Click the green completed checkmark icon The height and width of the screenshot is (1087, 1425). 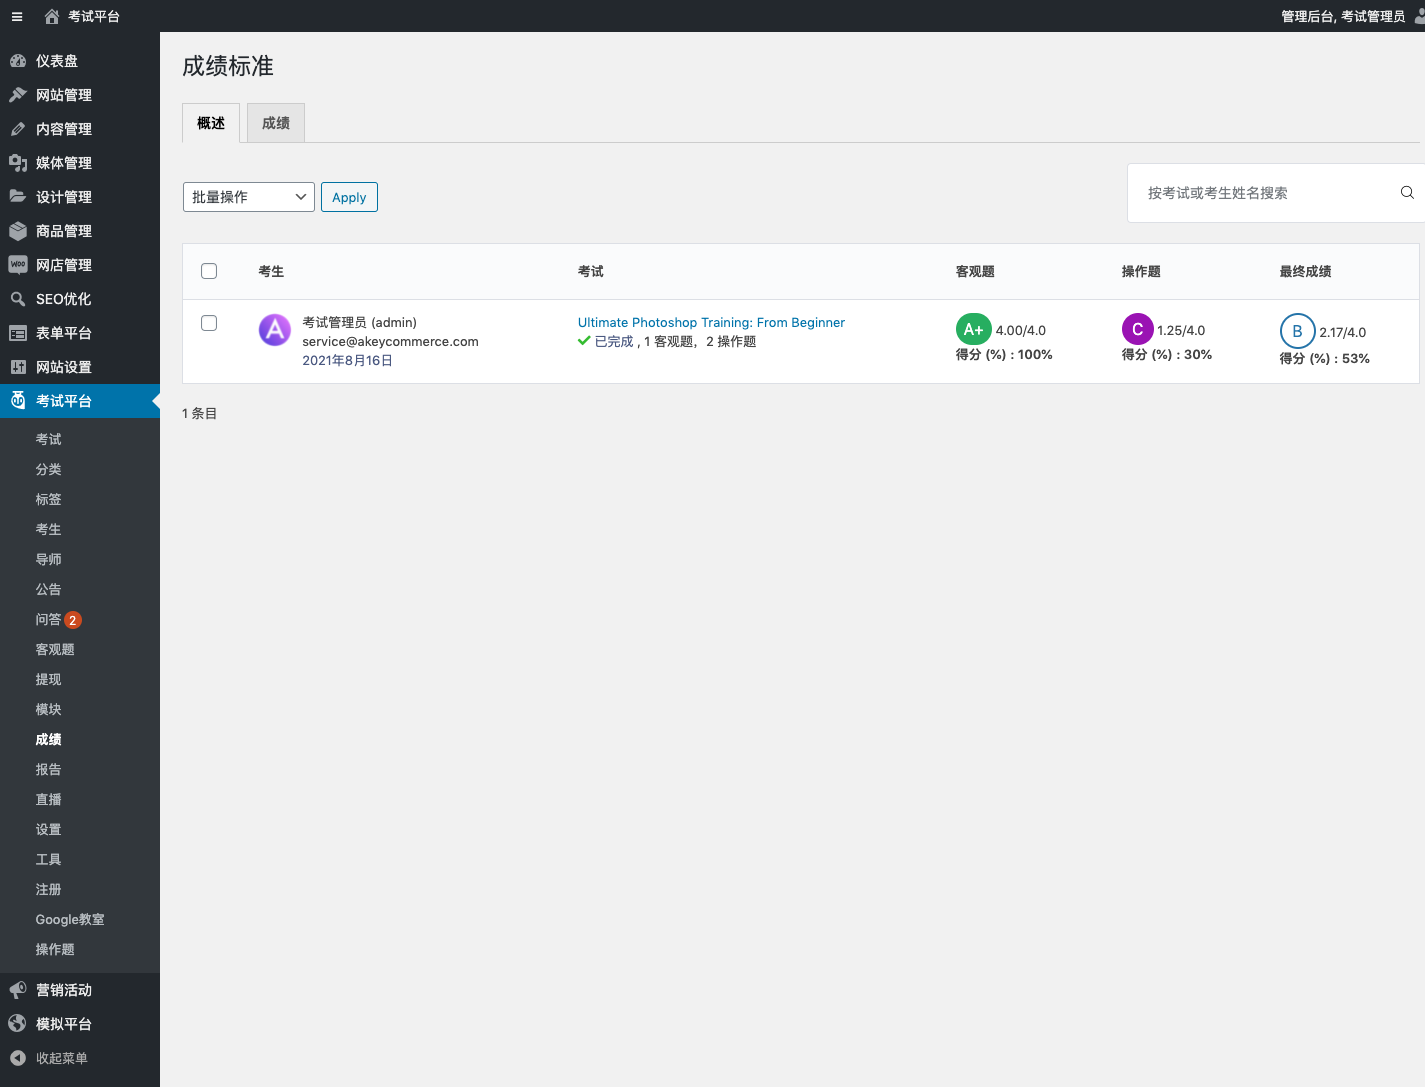click(584, 341)
